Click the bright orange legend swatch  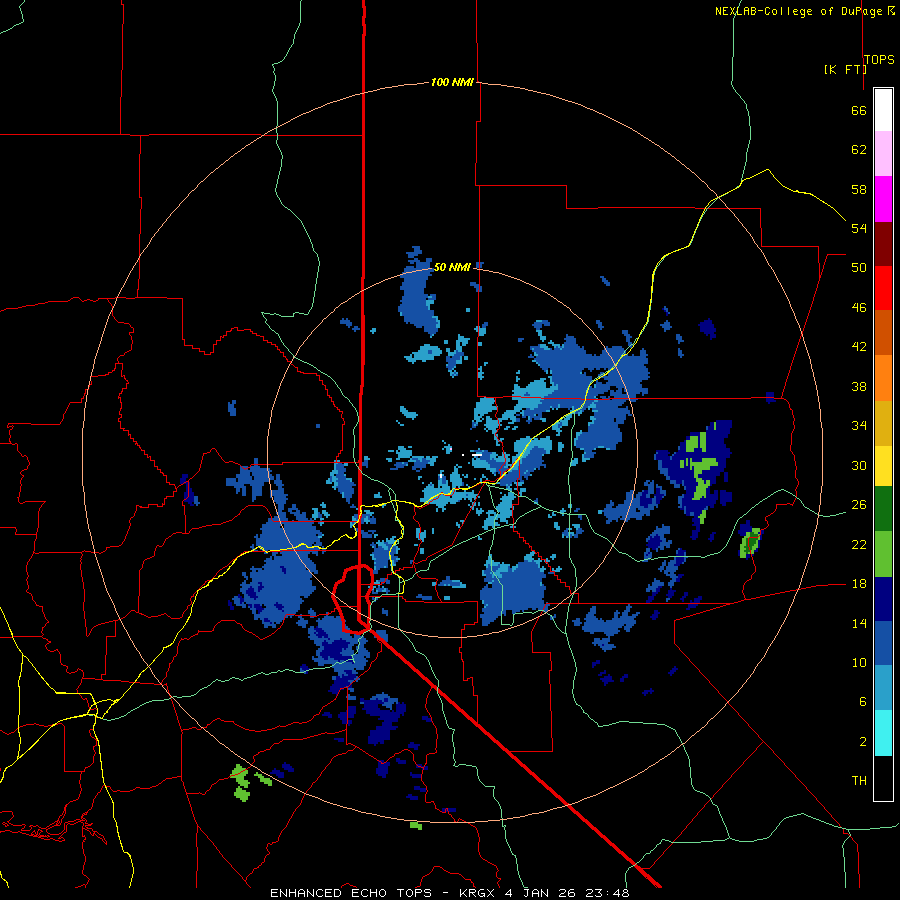click(883, 378)
